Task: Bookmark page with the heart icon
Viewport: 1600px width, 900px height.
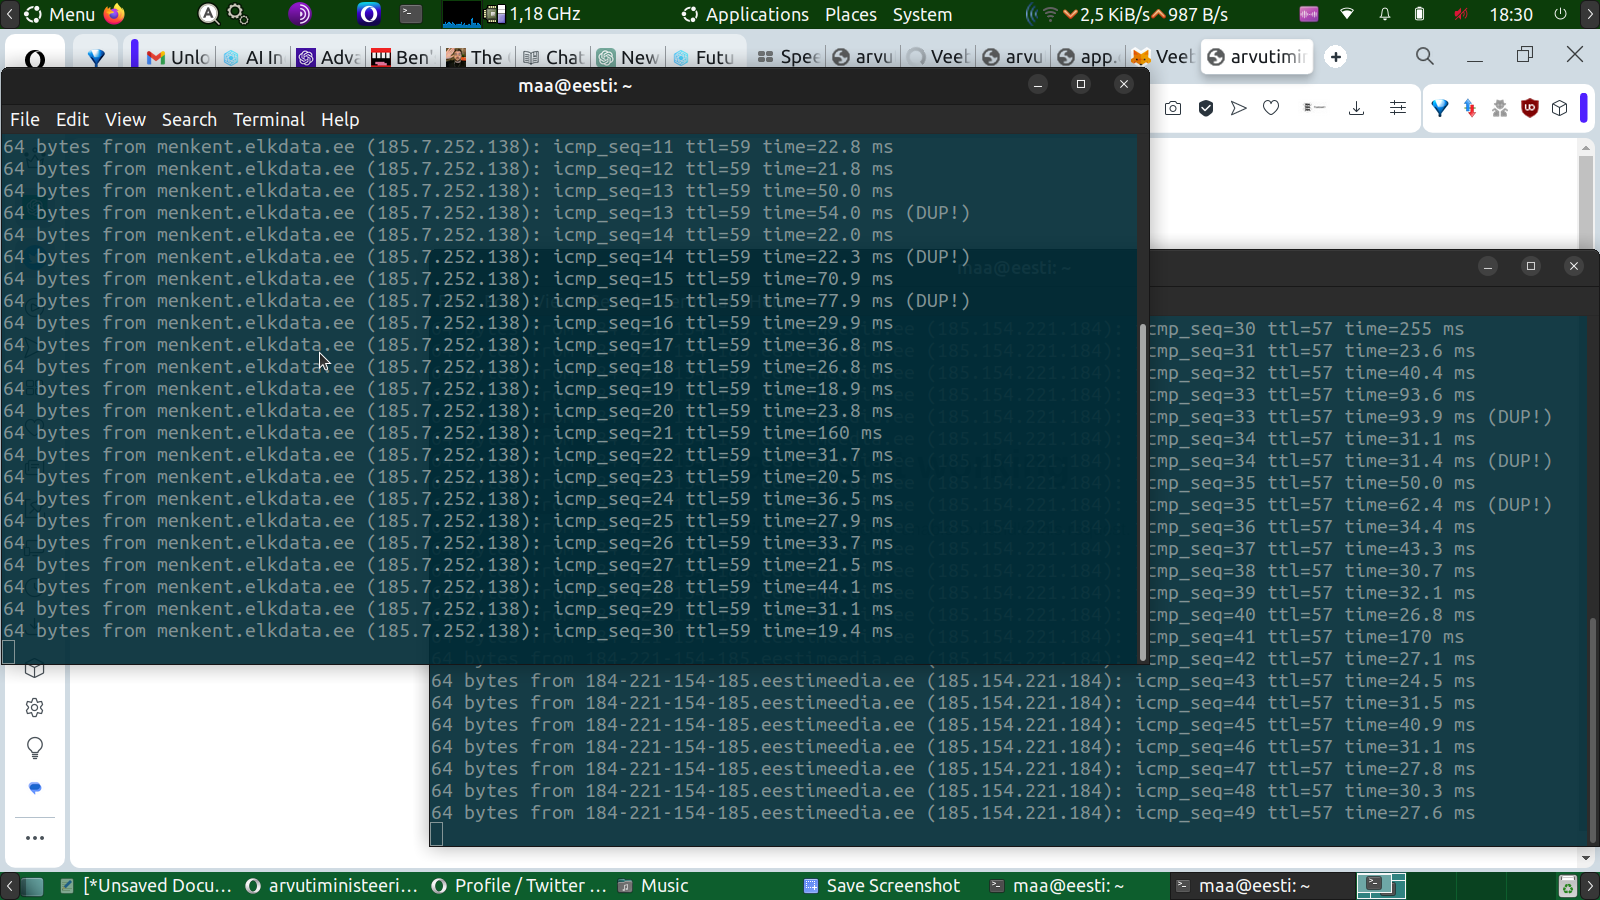Action: 1271,108
